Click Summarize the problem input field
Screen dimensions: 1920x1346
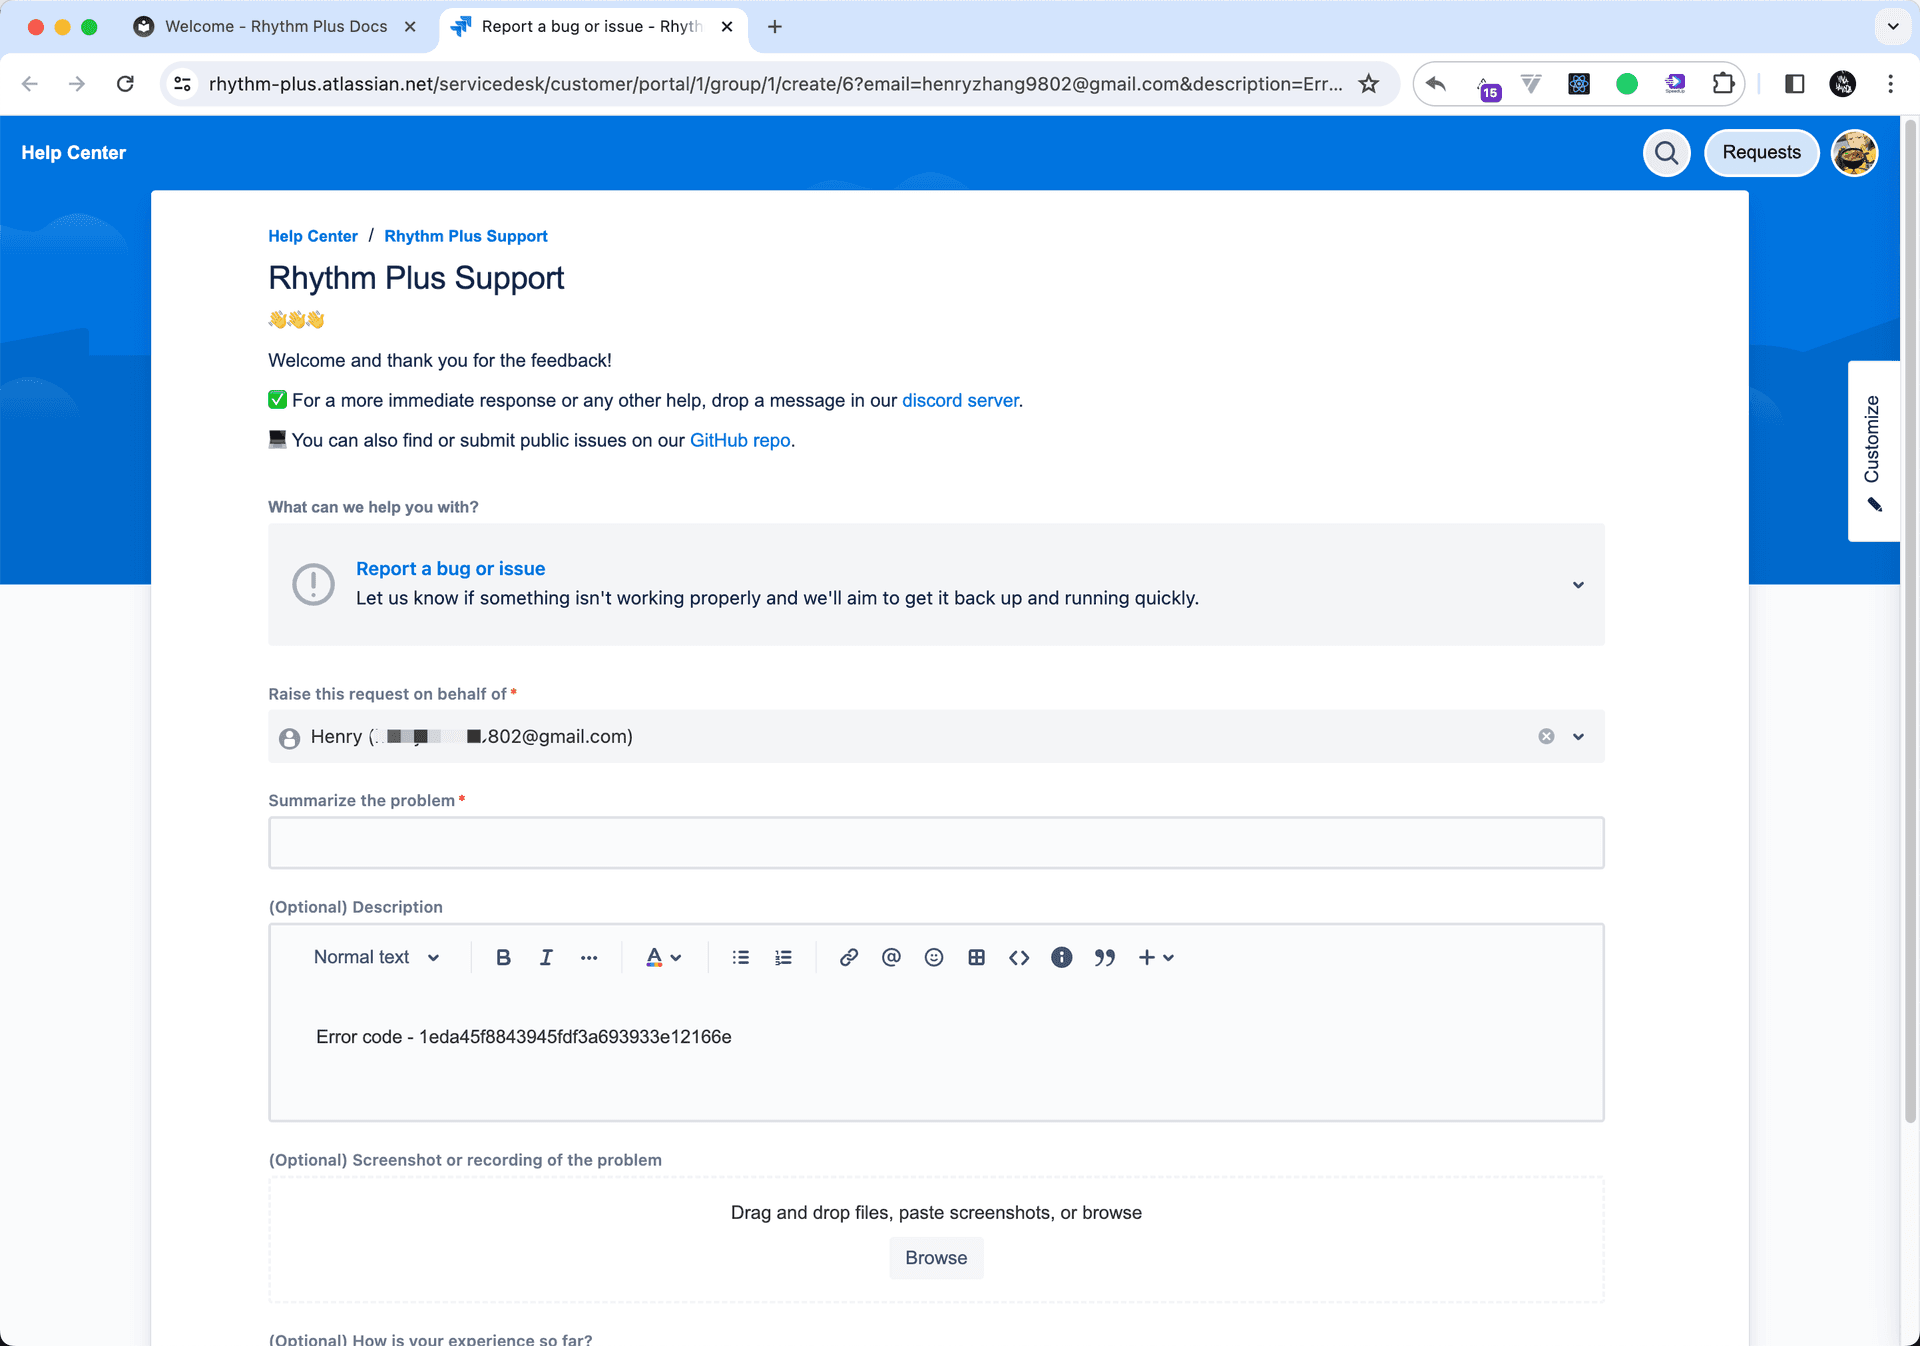point(936,843)
